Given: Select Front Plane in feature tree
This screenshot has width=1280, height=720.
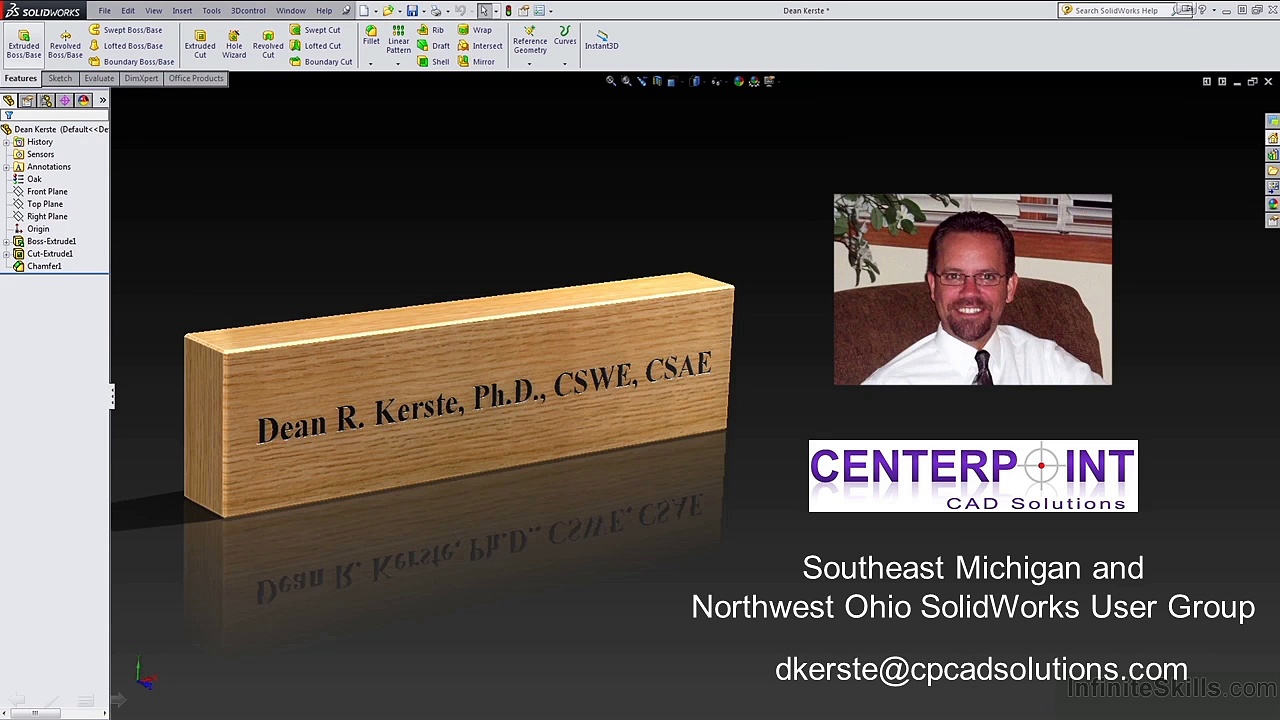Looking at the screenshot, I should [41, 192].
